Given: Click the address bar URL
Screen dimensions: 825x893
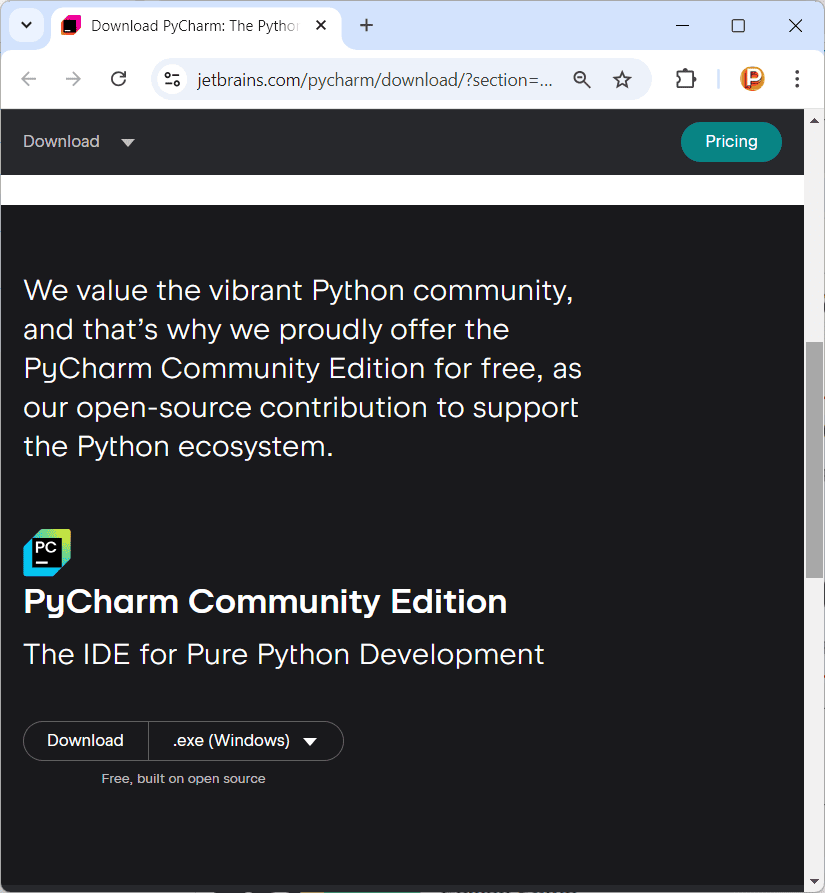Looking at the screenshot, I should 375,80.
